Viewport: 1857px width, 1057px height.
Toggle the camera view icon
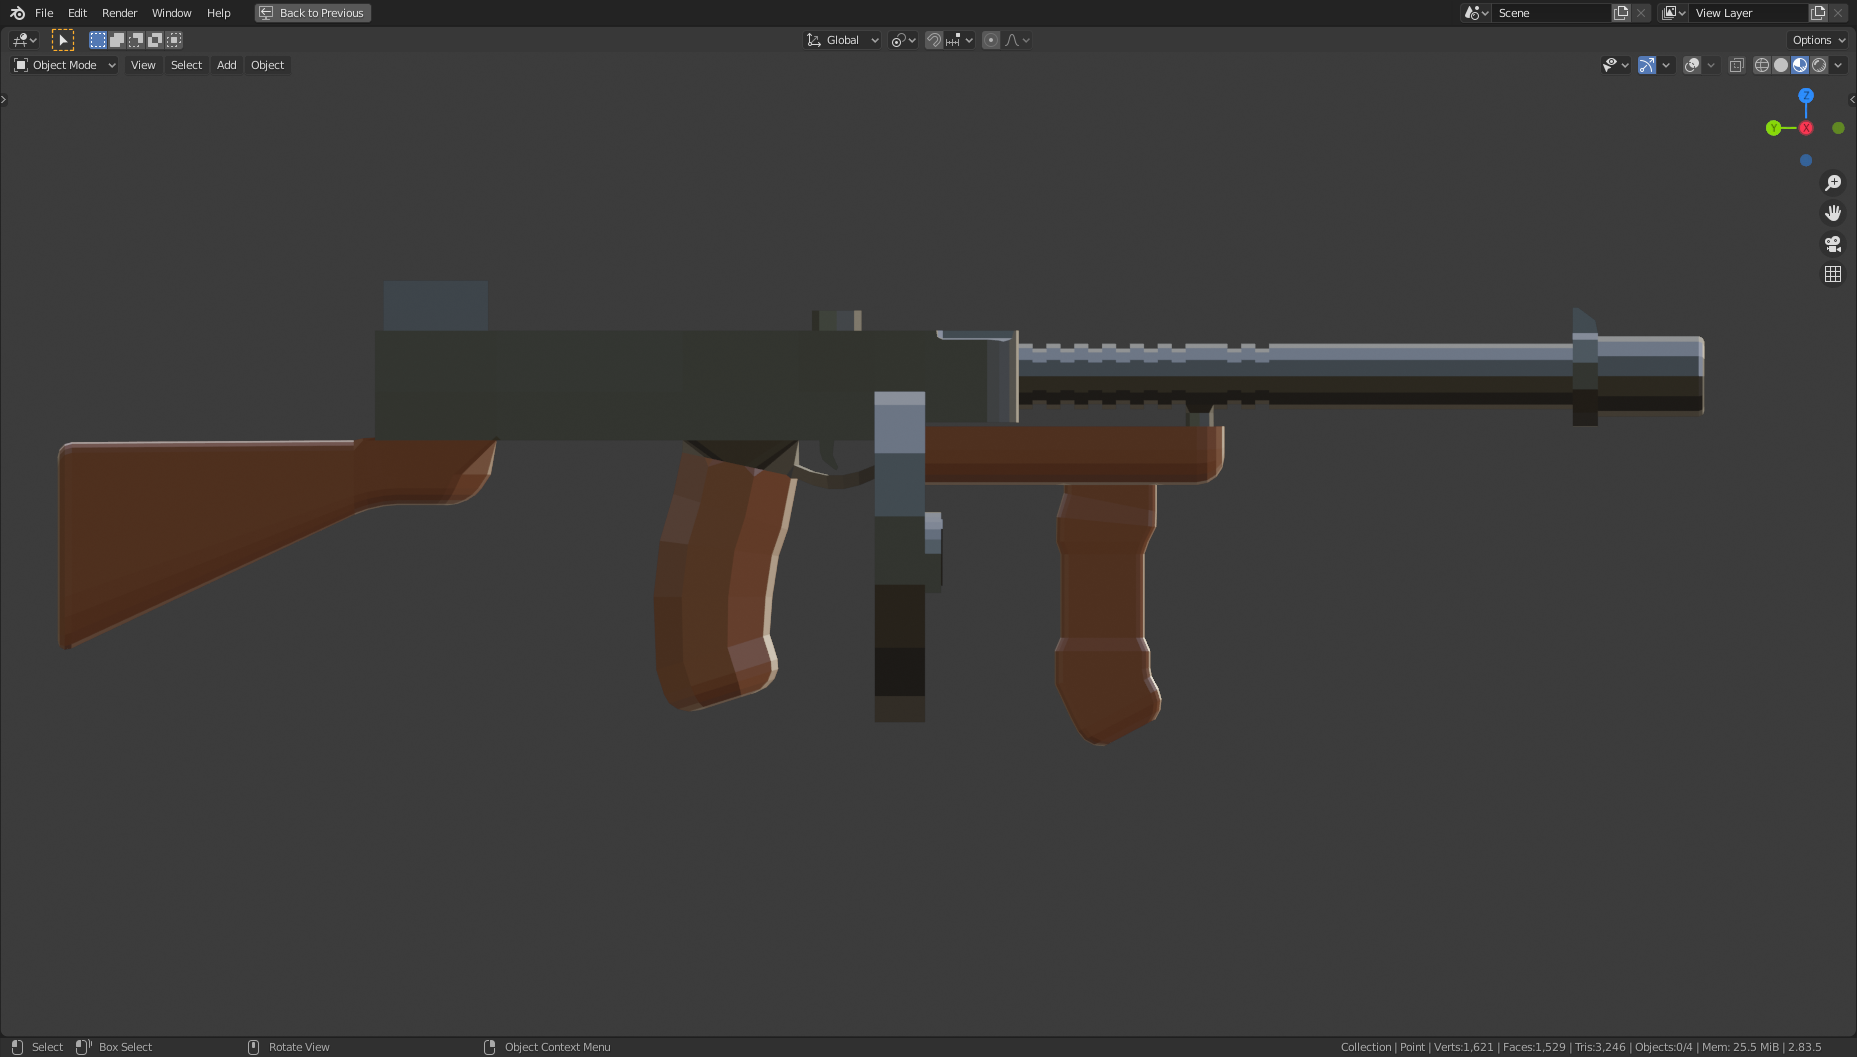(1832, 244)
